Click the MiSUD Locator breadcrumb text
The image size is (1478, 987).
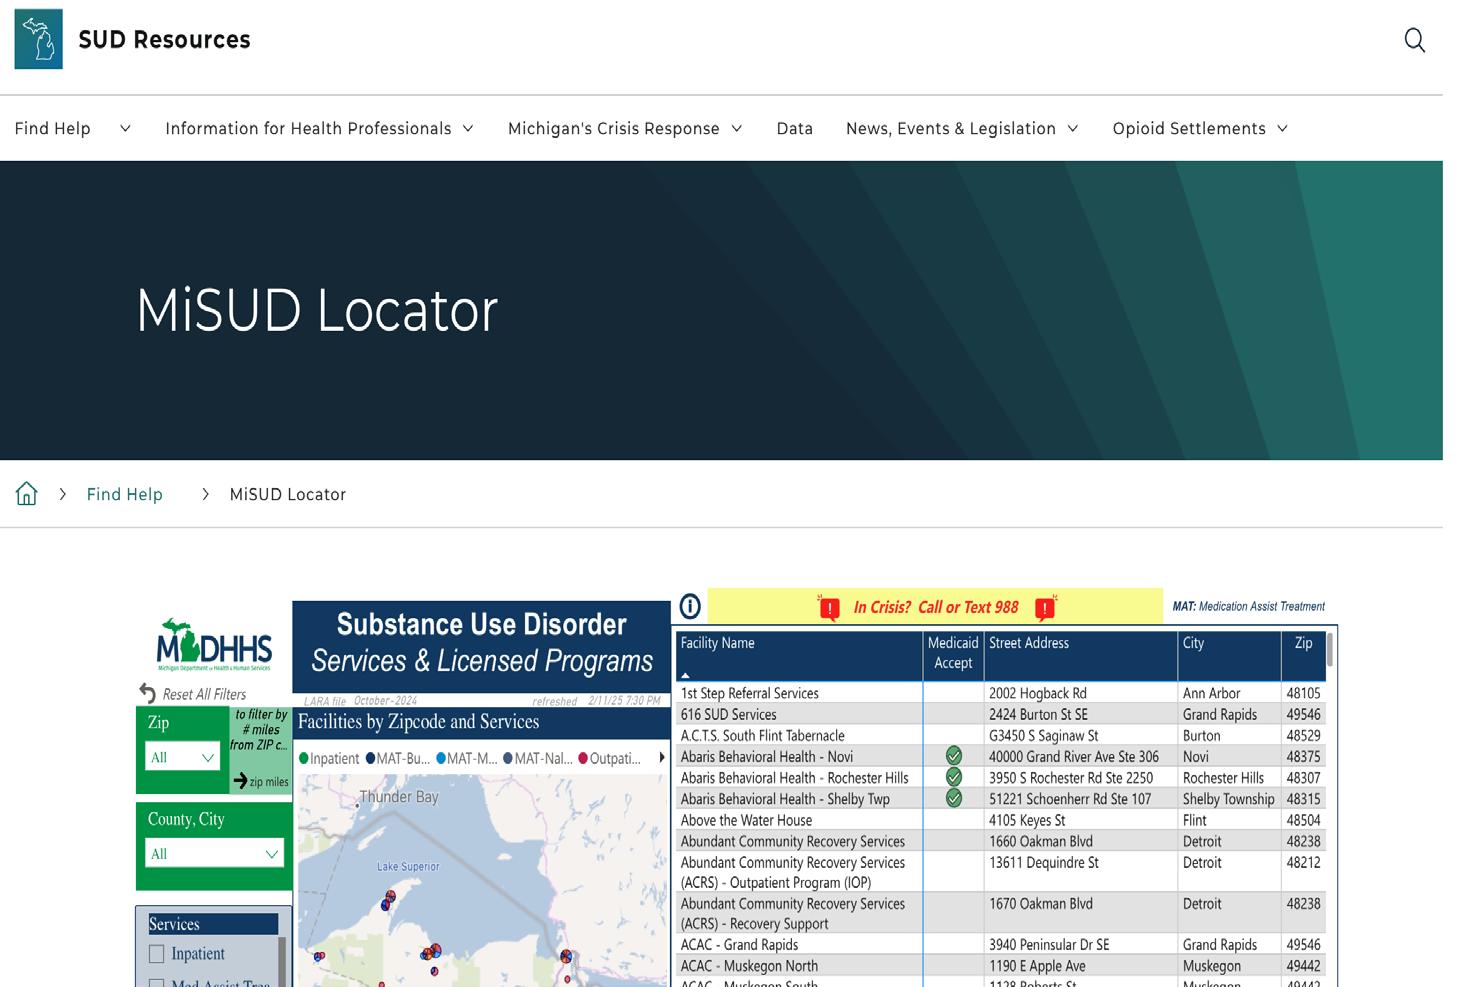288,494
